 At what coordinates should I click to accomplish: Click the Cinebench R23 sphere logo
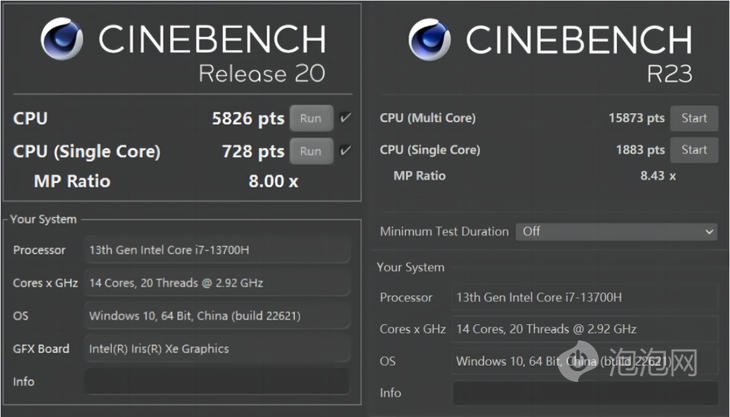429,40
